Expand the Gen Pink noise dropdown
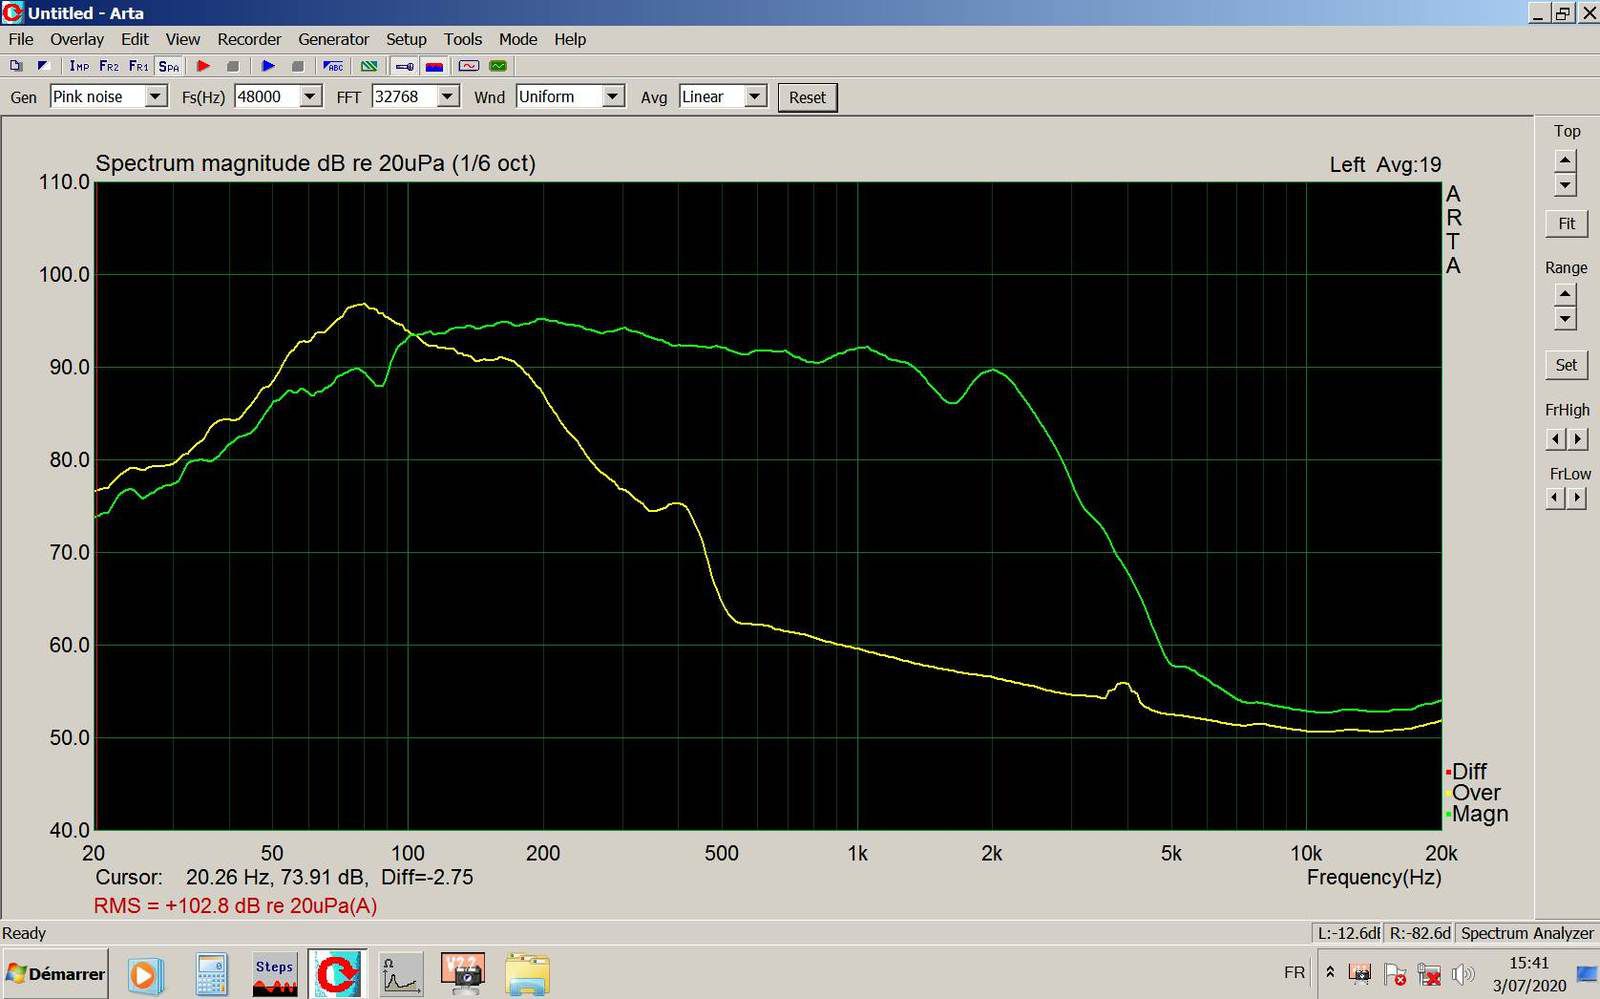The width and height of the screenshot is (1600, 999). (x=156, y=96)
